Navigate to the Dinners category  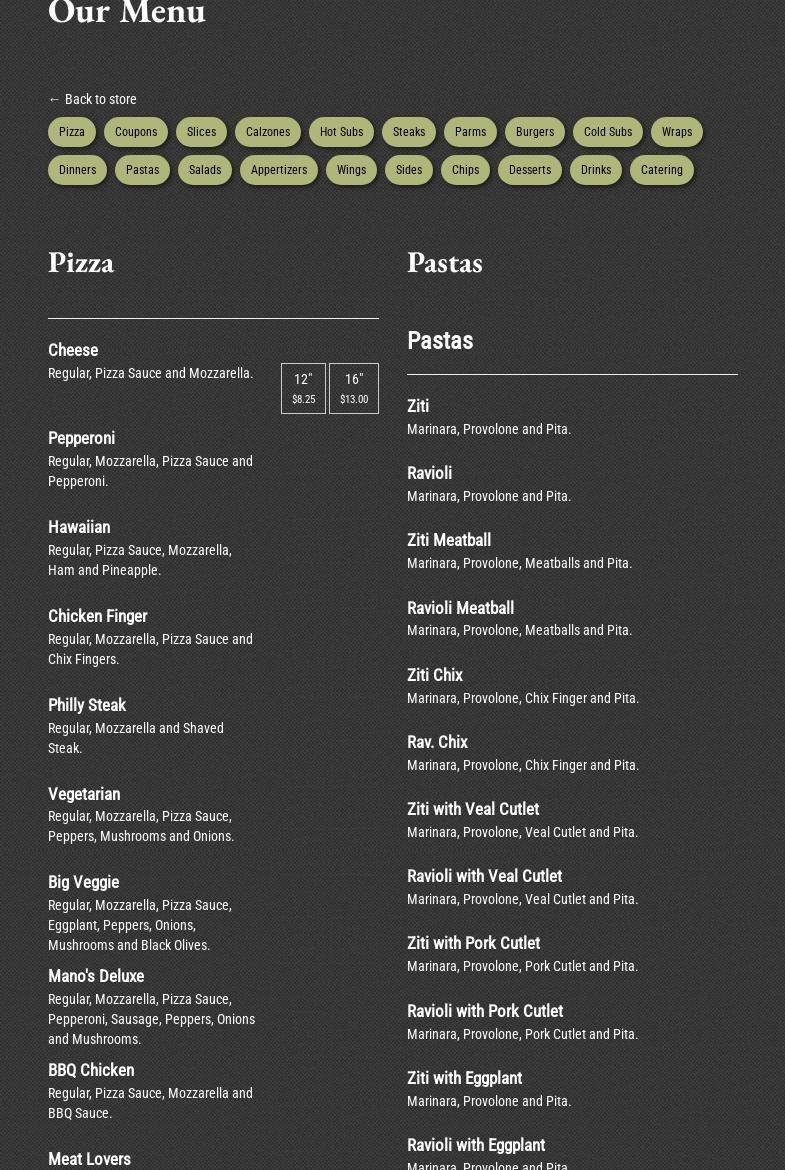pos(78,170)
